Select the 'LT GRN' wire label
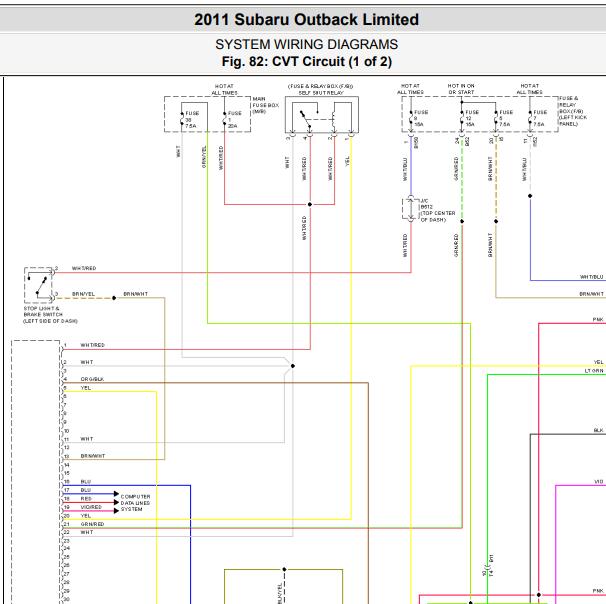The height and width of the screenshot is (604, 606). coord(594,371)
